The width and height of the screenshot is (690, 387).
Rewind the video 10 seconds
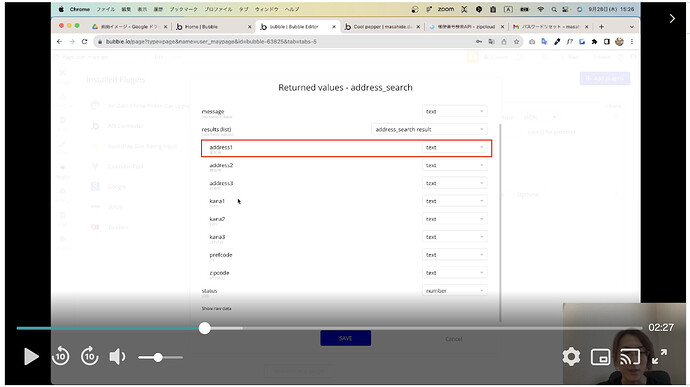60,356
